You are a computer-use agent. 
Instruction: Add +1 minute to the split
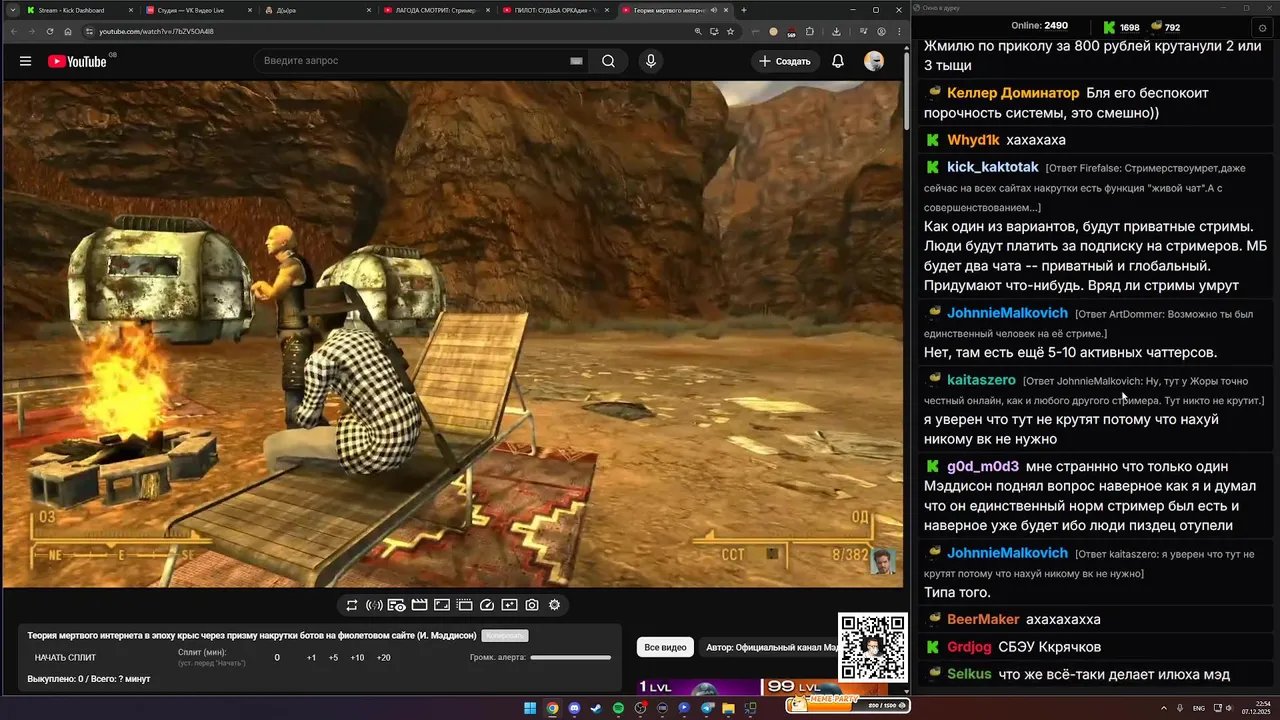[311, 658]
